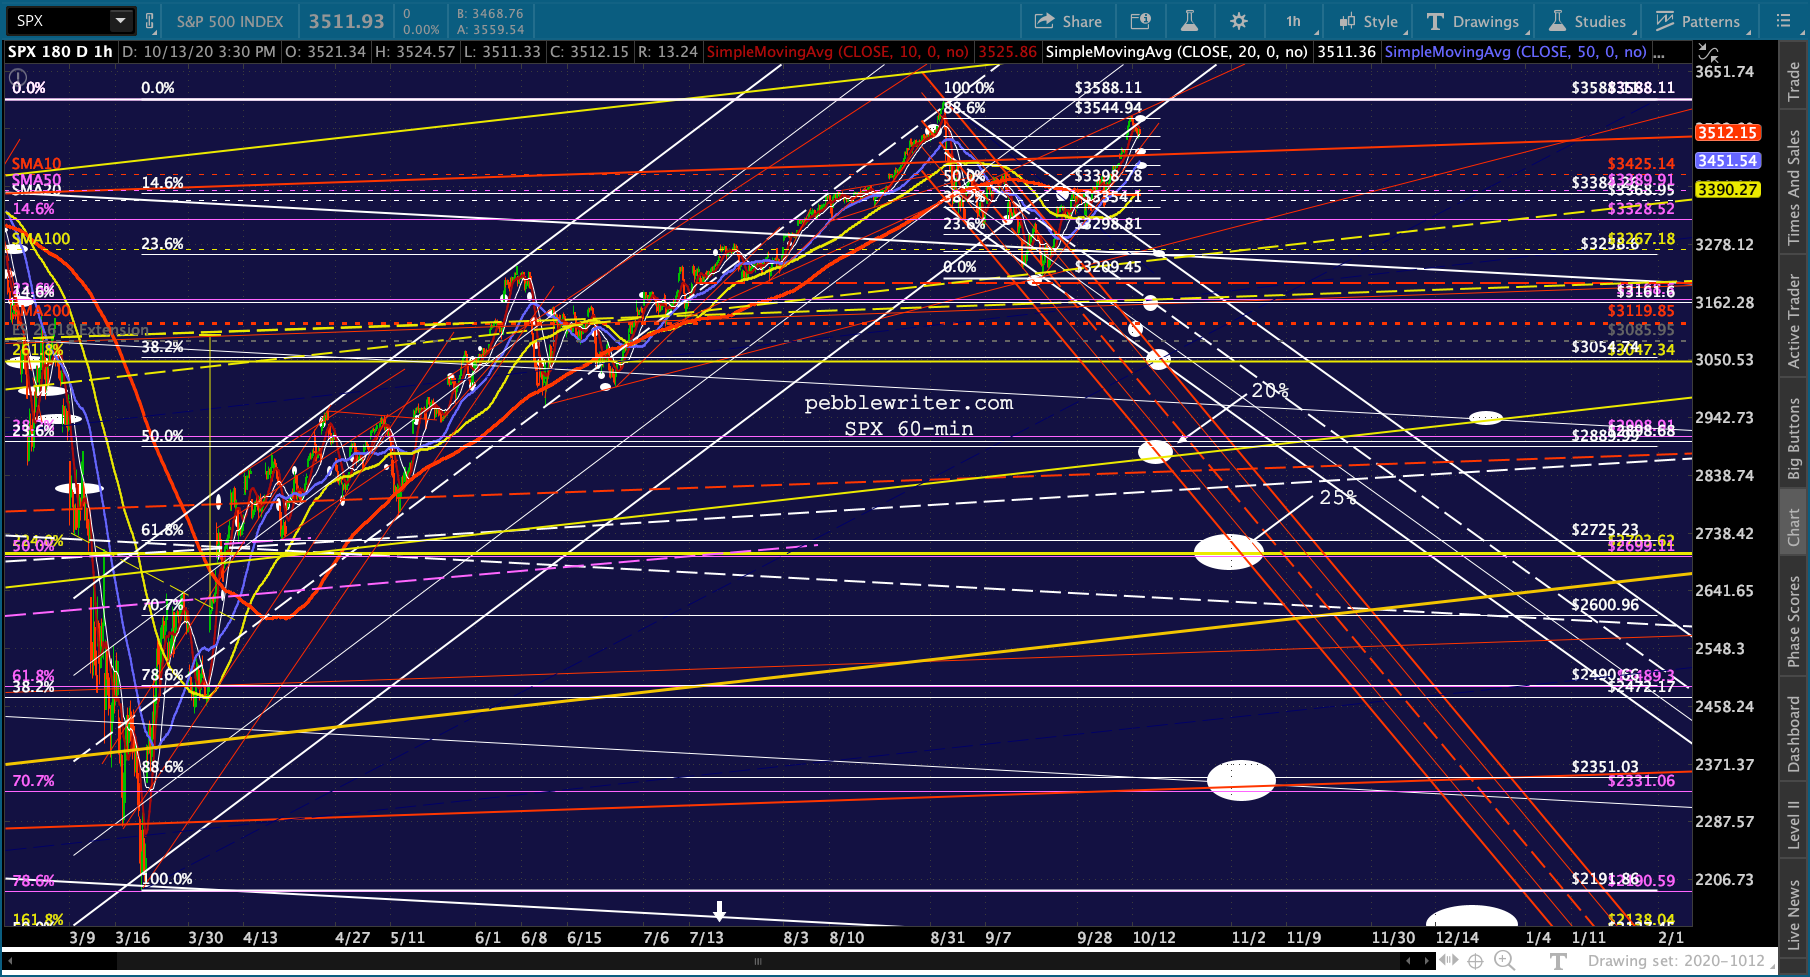Click the T text icon by Drawing set
The height and width of the screenshot is (977, 1810).
(1557, 961)
